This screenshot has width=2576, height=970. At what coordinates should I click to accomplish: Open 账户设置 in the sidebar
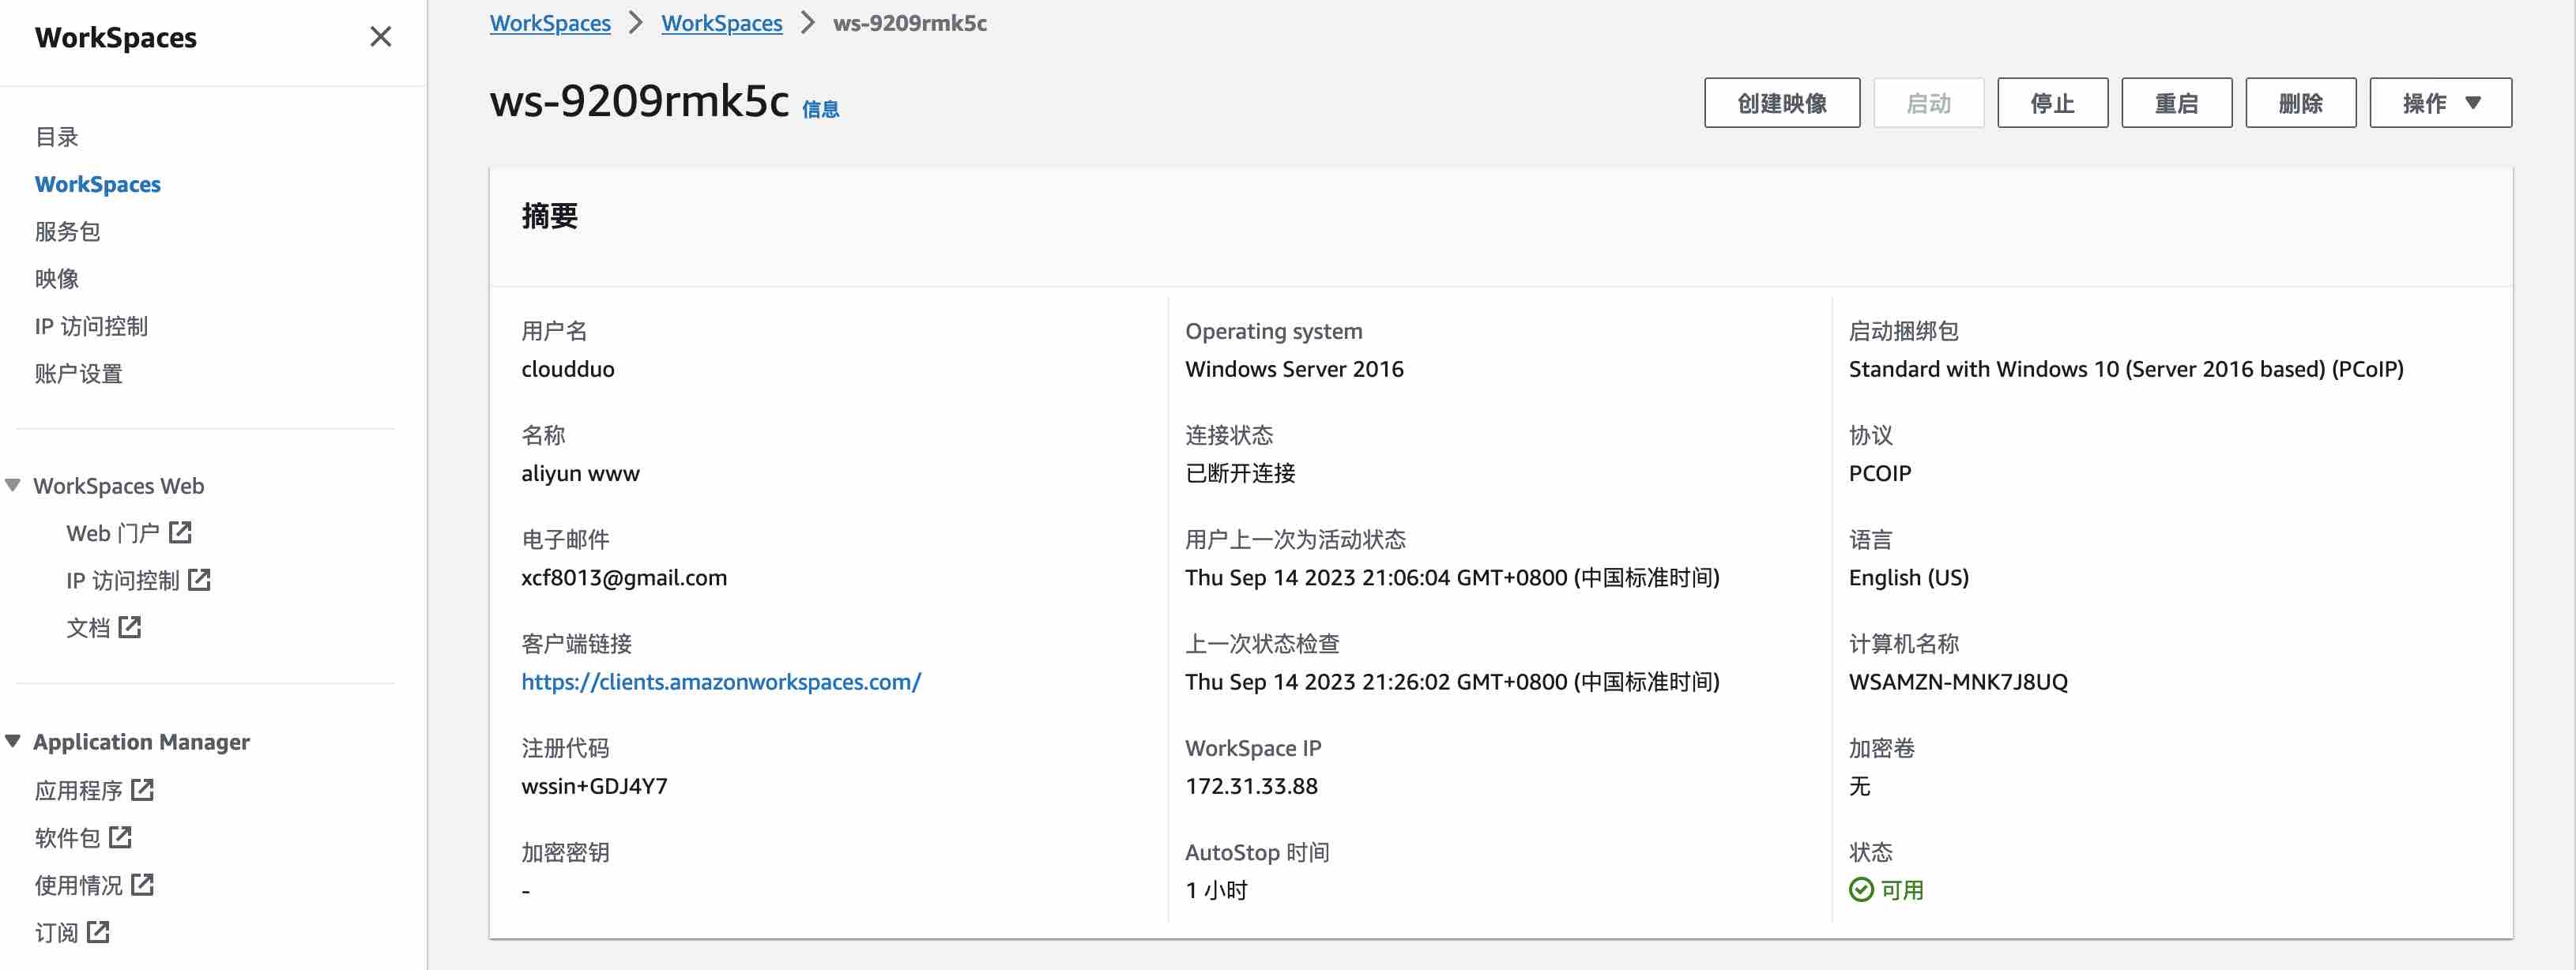click(x=79, y=373)
